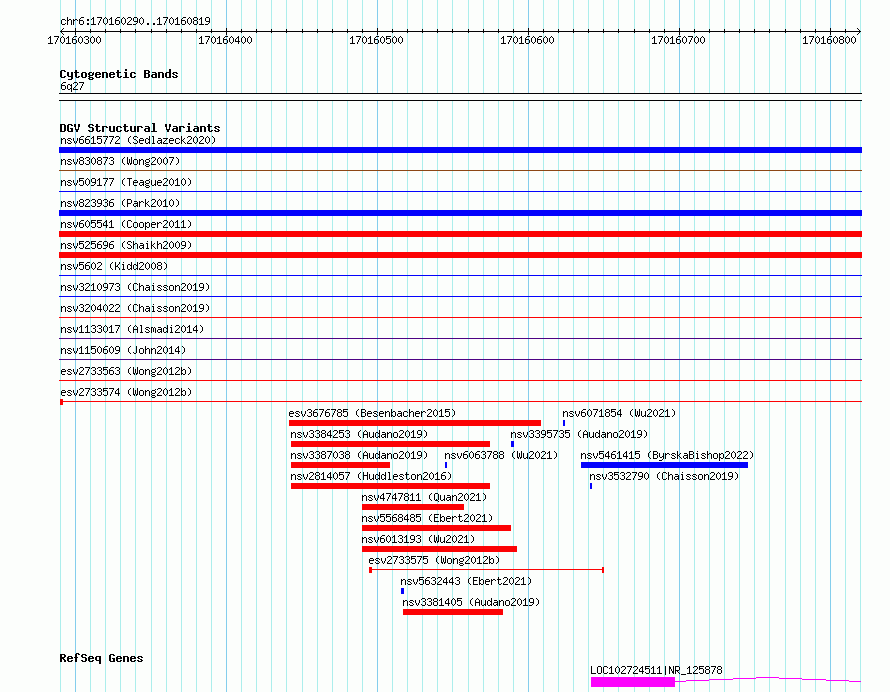Click the red bar under esv3676785
The image size is (890, 692).
pos(415,423)
